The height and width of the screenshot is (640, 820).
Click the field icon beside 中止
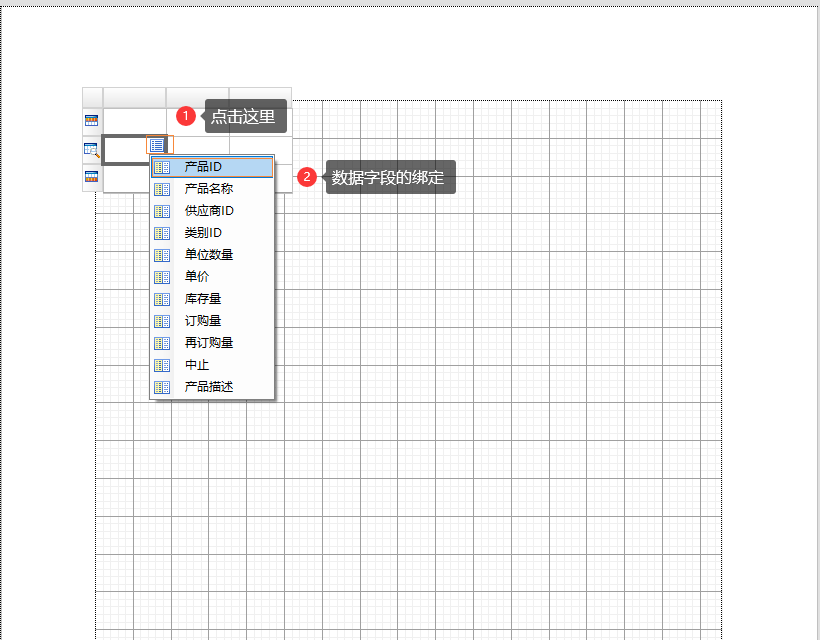pyautogui.click(x=162, y=365)
